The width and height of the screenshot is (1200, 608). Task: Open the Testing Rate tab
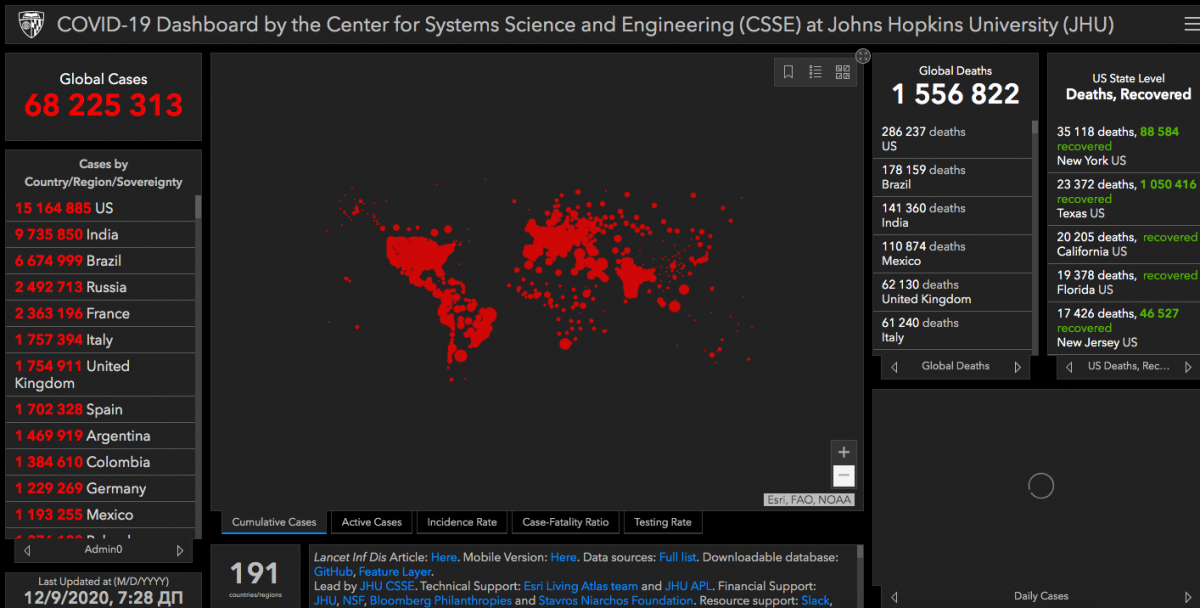(662, 522)
